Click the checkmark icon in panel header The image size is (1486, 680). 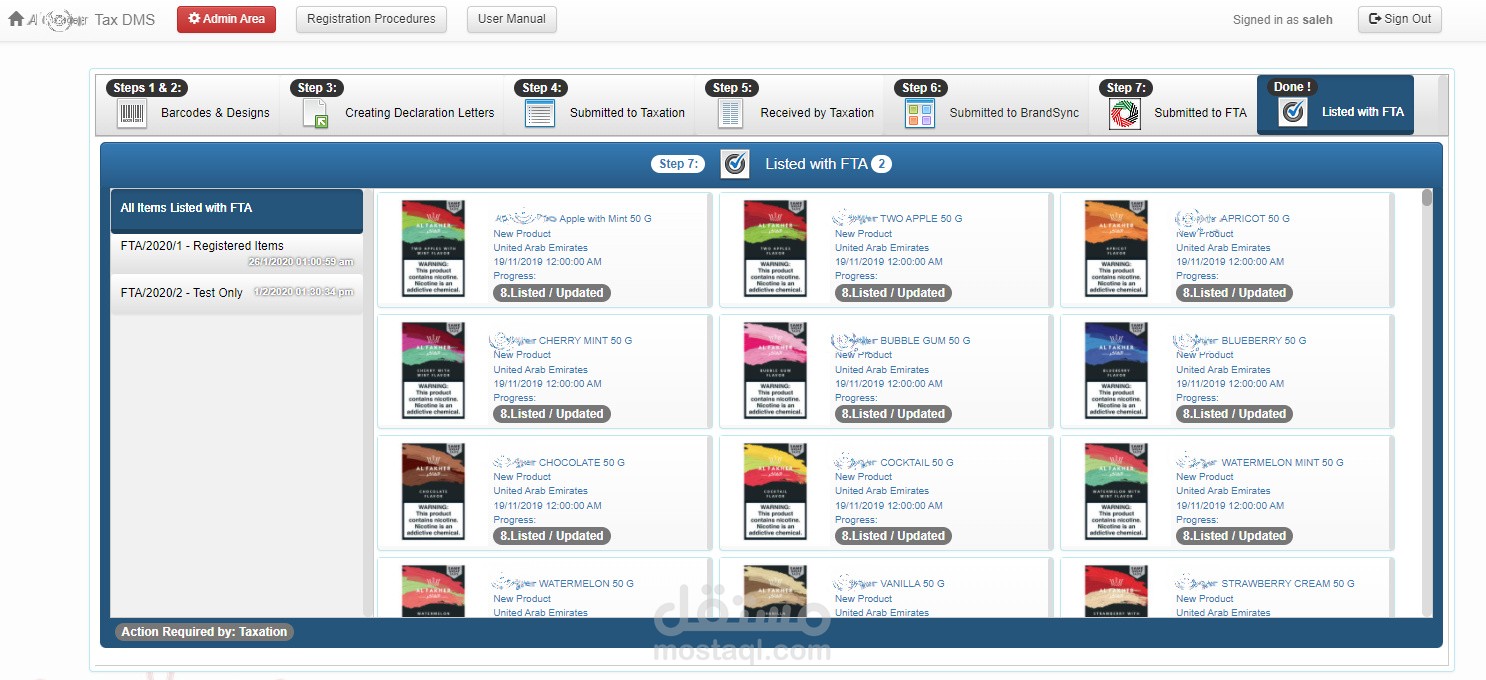735,164
